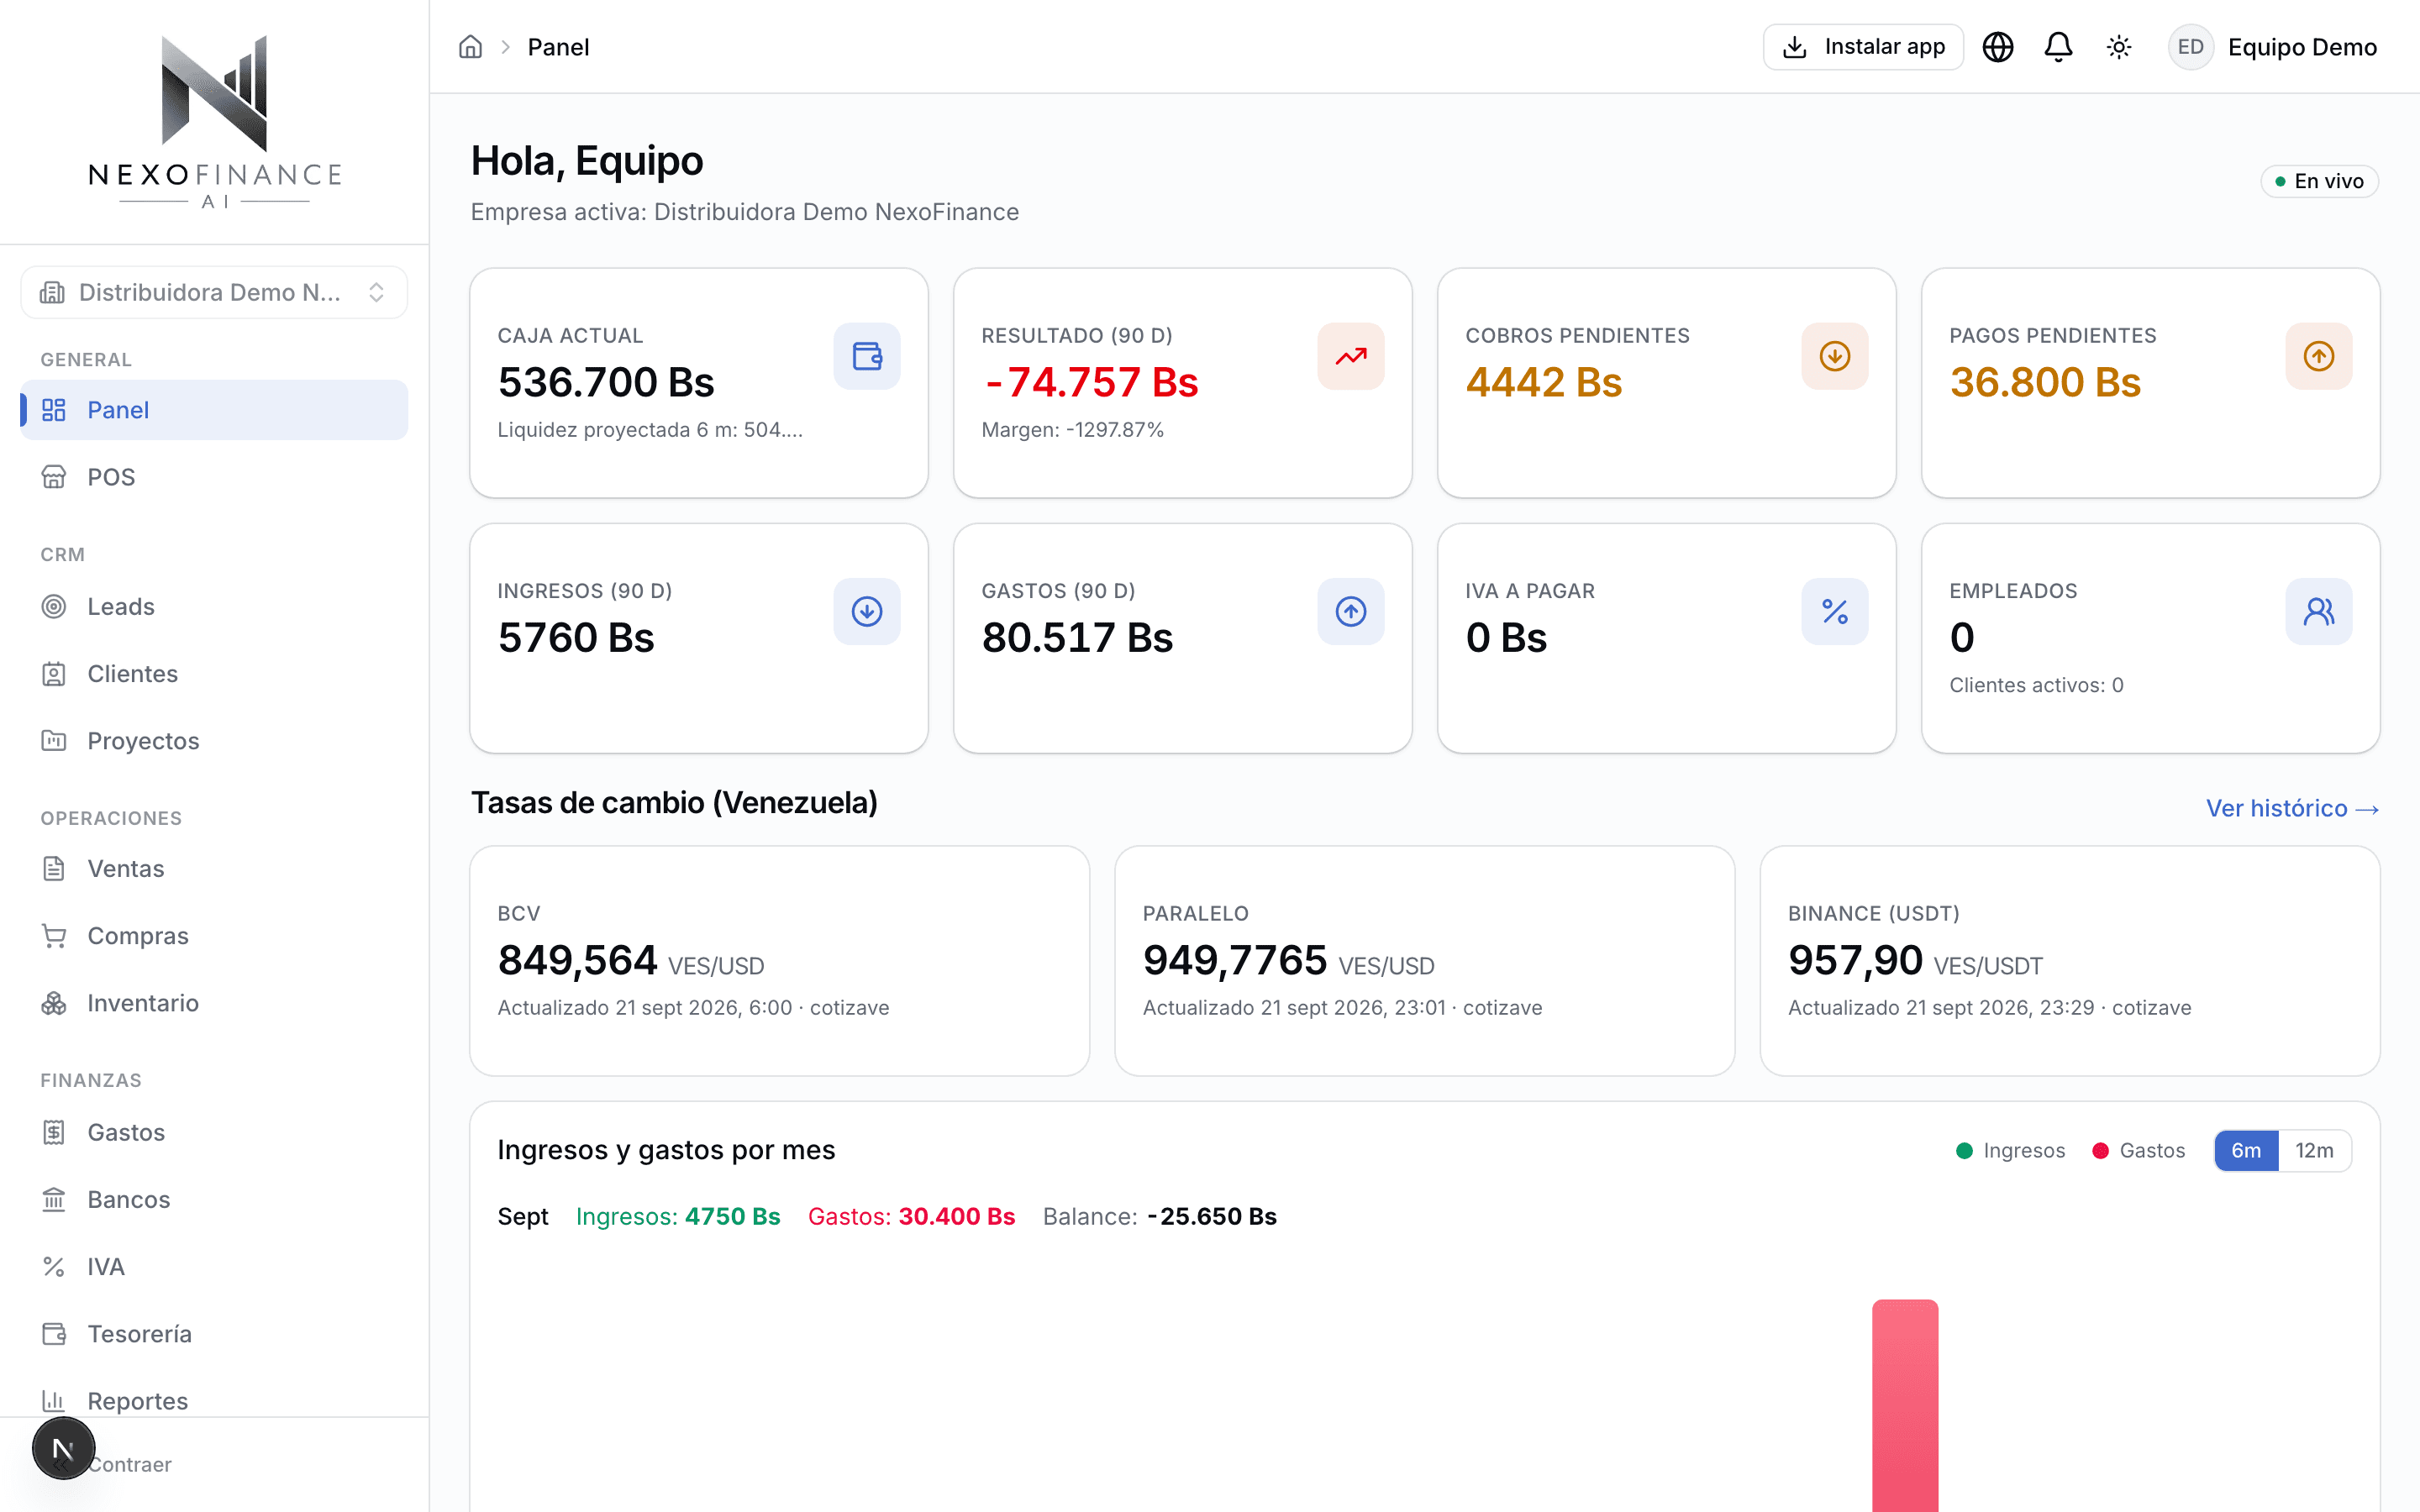Screen dimensions: 2420x1512
Task: Click the down-arrow icon on Cobros Pendientes
Action: (x=1835, y=356)
